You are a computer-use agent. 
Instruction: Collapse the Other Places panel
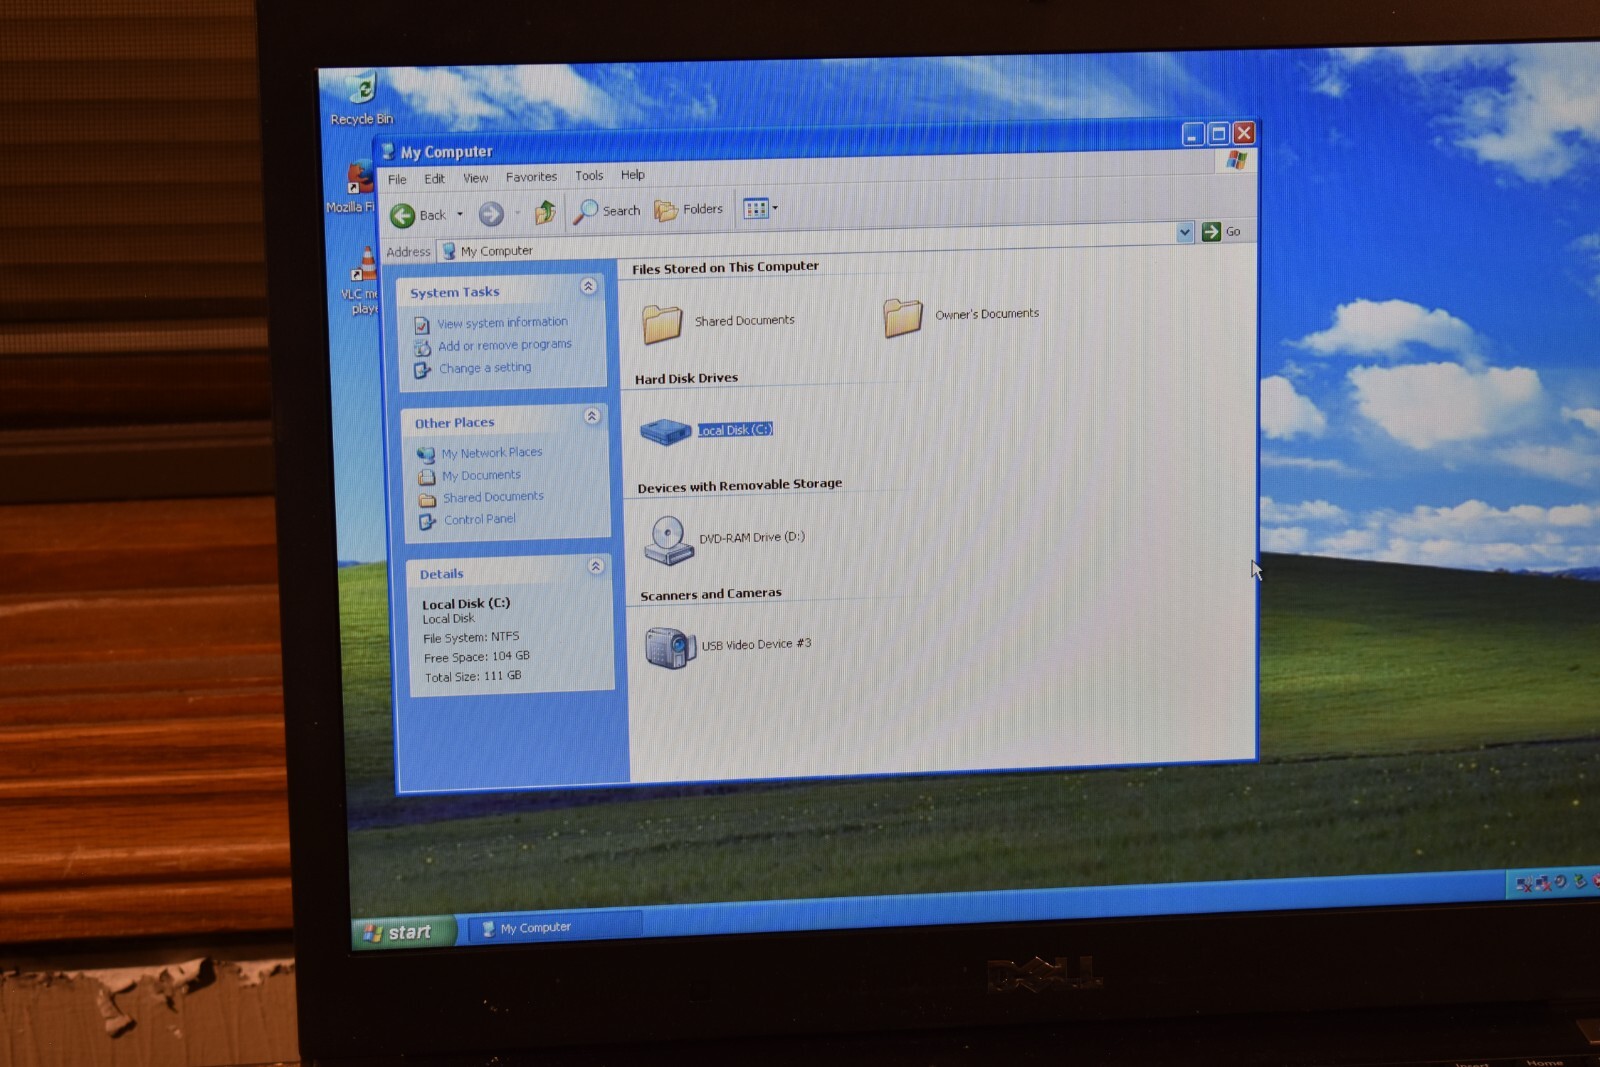[592, 415]
